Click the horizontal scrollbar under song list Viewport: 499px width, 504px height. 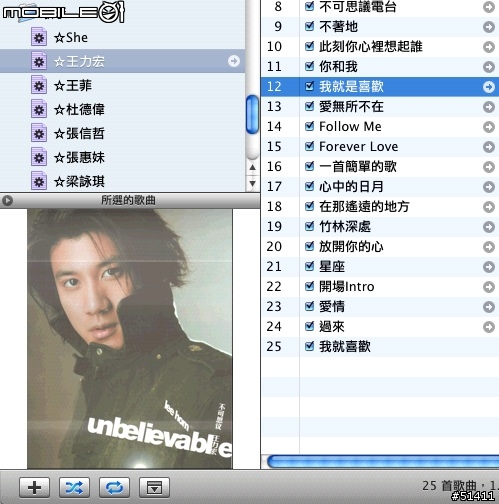[x=383, y=462]
